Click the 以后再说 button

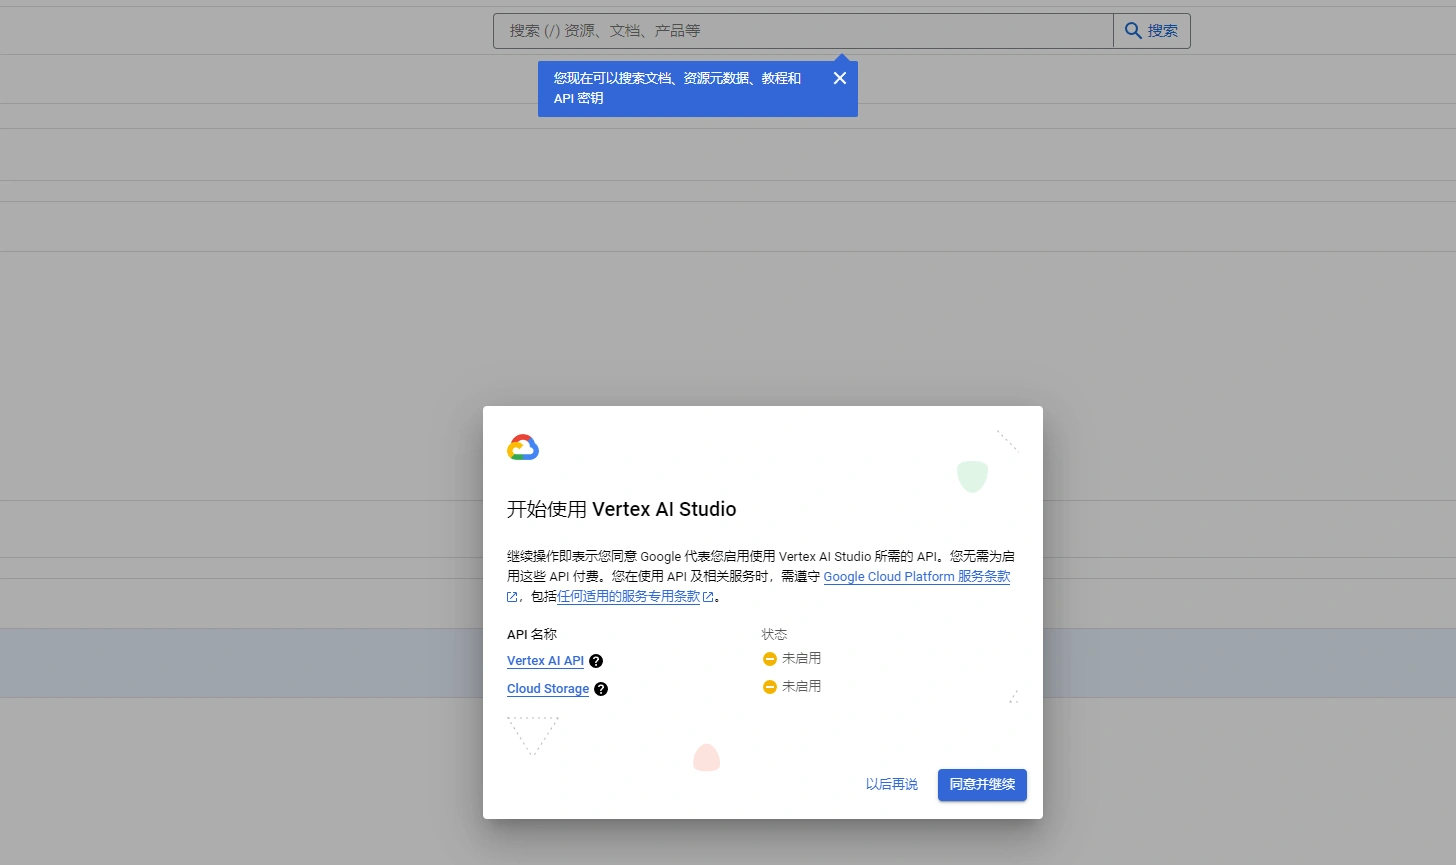click(892, 785)
